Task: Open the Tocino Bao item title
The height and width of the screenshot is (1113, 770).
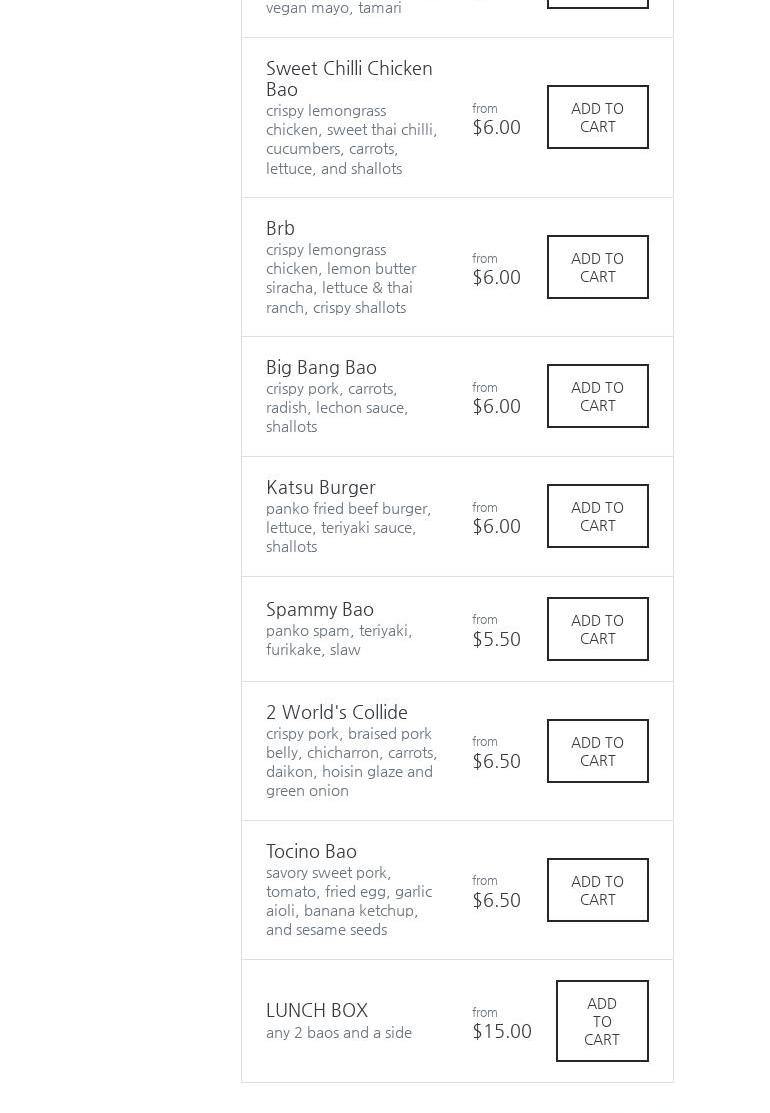Action: pos(311,851)
